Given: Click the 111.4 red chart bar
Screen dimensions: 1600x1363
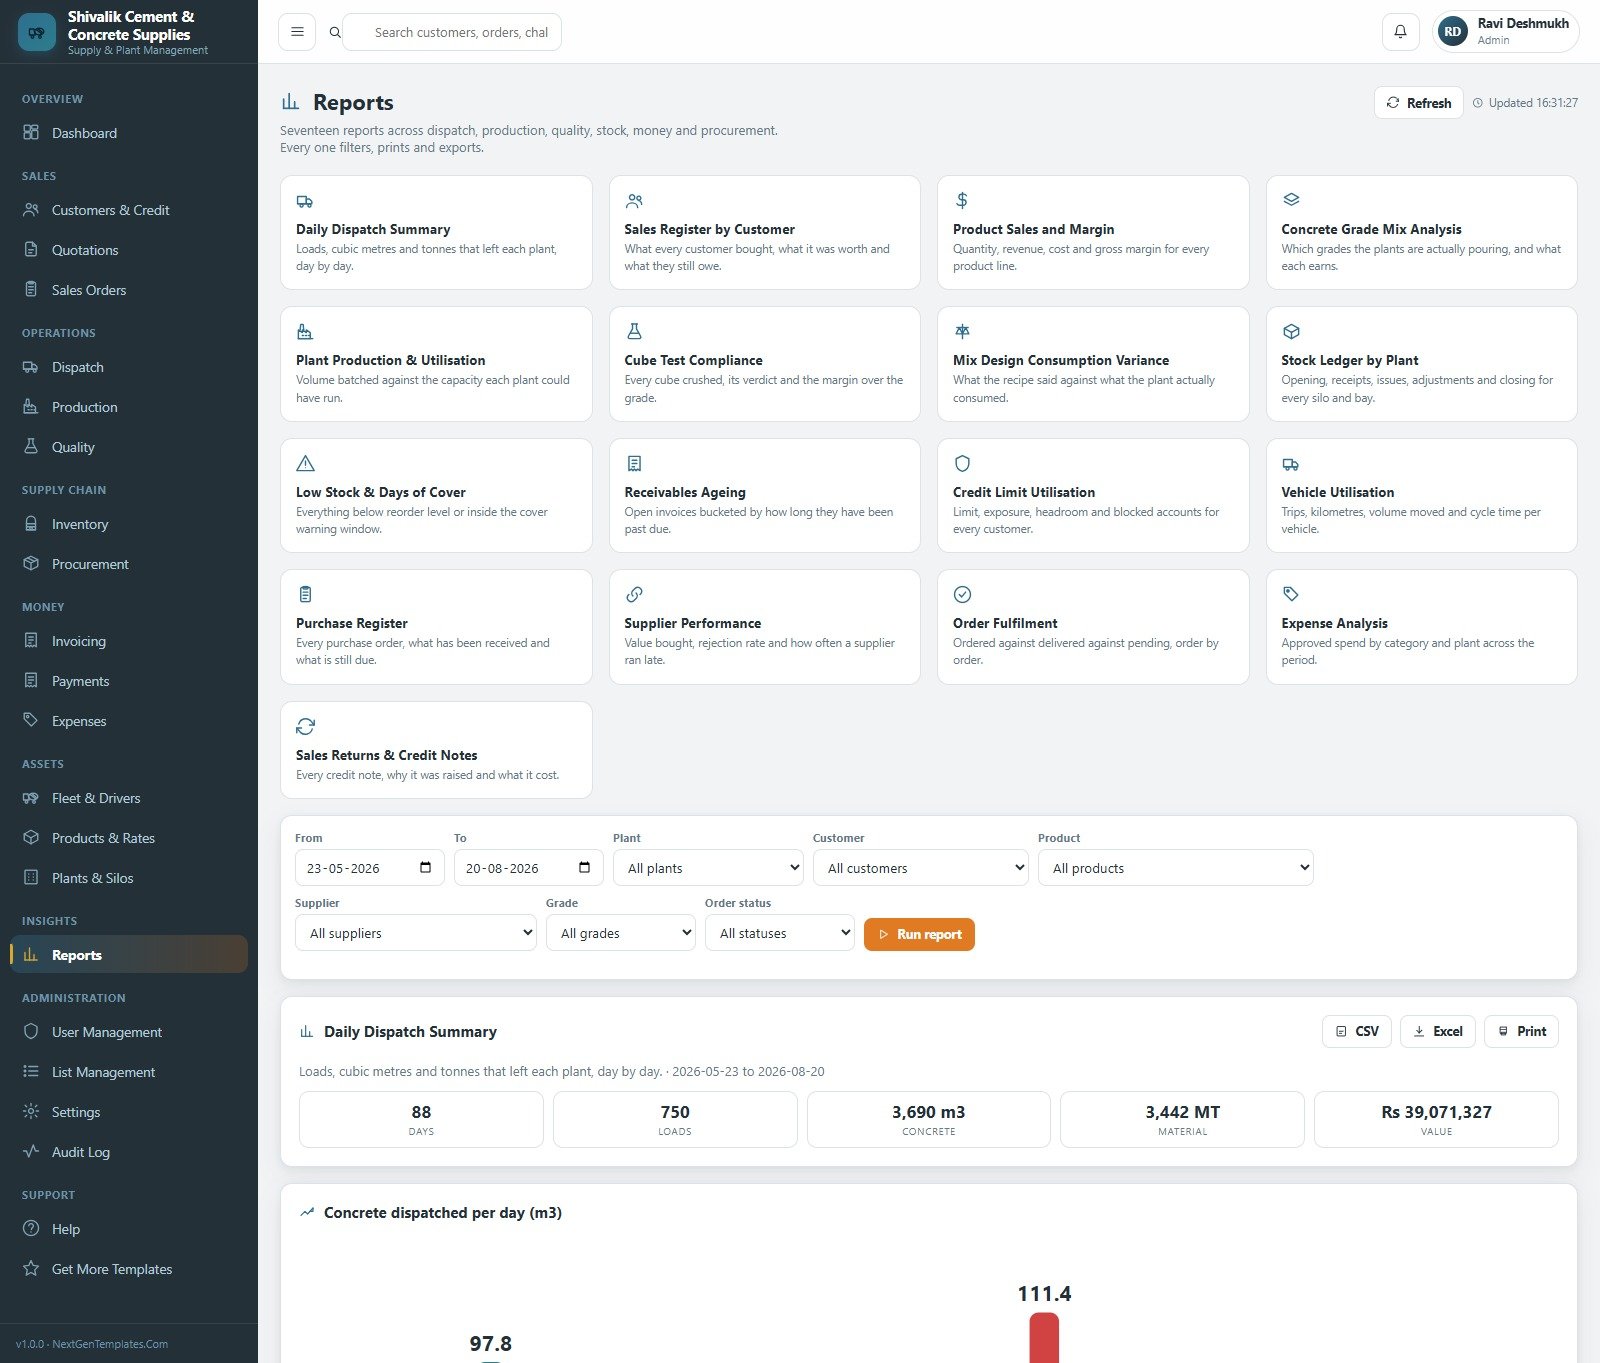Looking at the screenshot, I should tap(1044, 1337).
